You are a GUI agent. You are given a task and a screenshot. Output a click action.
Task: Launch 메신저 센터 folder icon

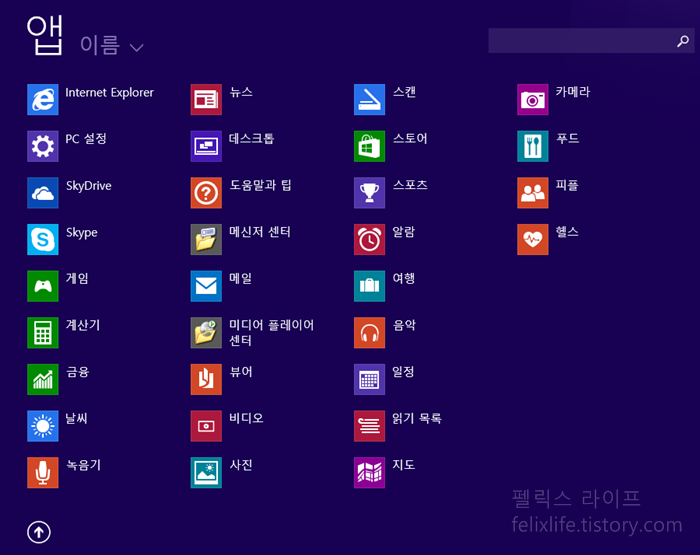(206, 239)
